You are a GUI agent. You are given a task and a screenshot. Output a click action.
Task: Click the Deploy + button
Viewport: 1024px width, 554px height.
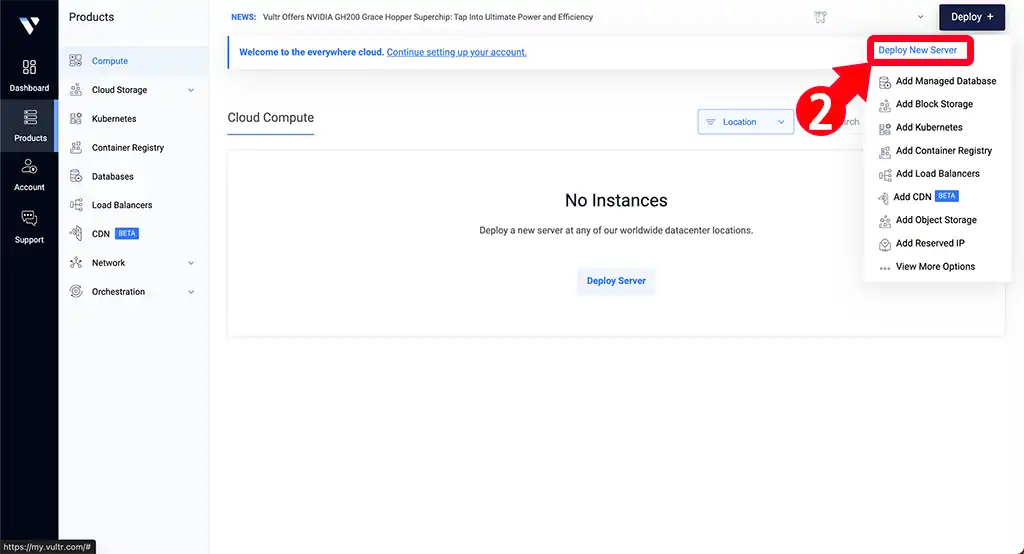coord(972,17)
